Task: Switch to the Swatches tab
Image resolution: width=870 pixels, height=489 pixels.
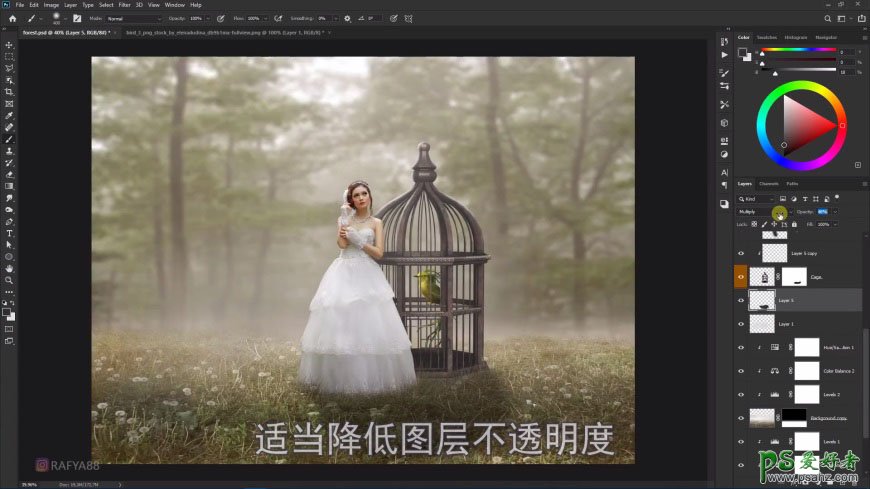Action: (x=767, y=37)
